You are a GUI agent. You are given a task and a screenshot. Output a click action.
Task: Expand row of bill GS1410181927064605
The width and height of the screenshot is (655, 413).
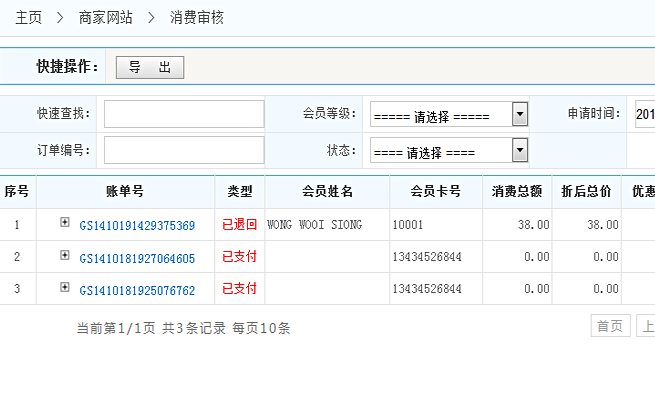click(x=65, y=256)
